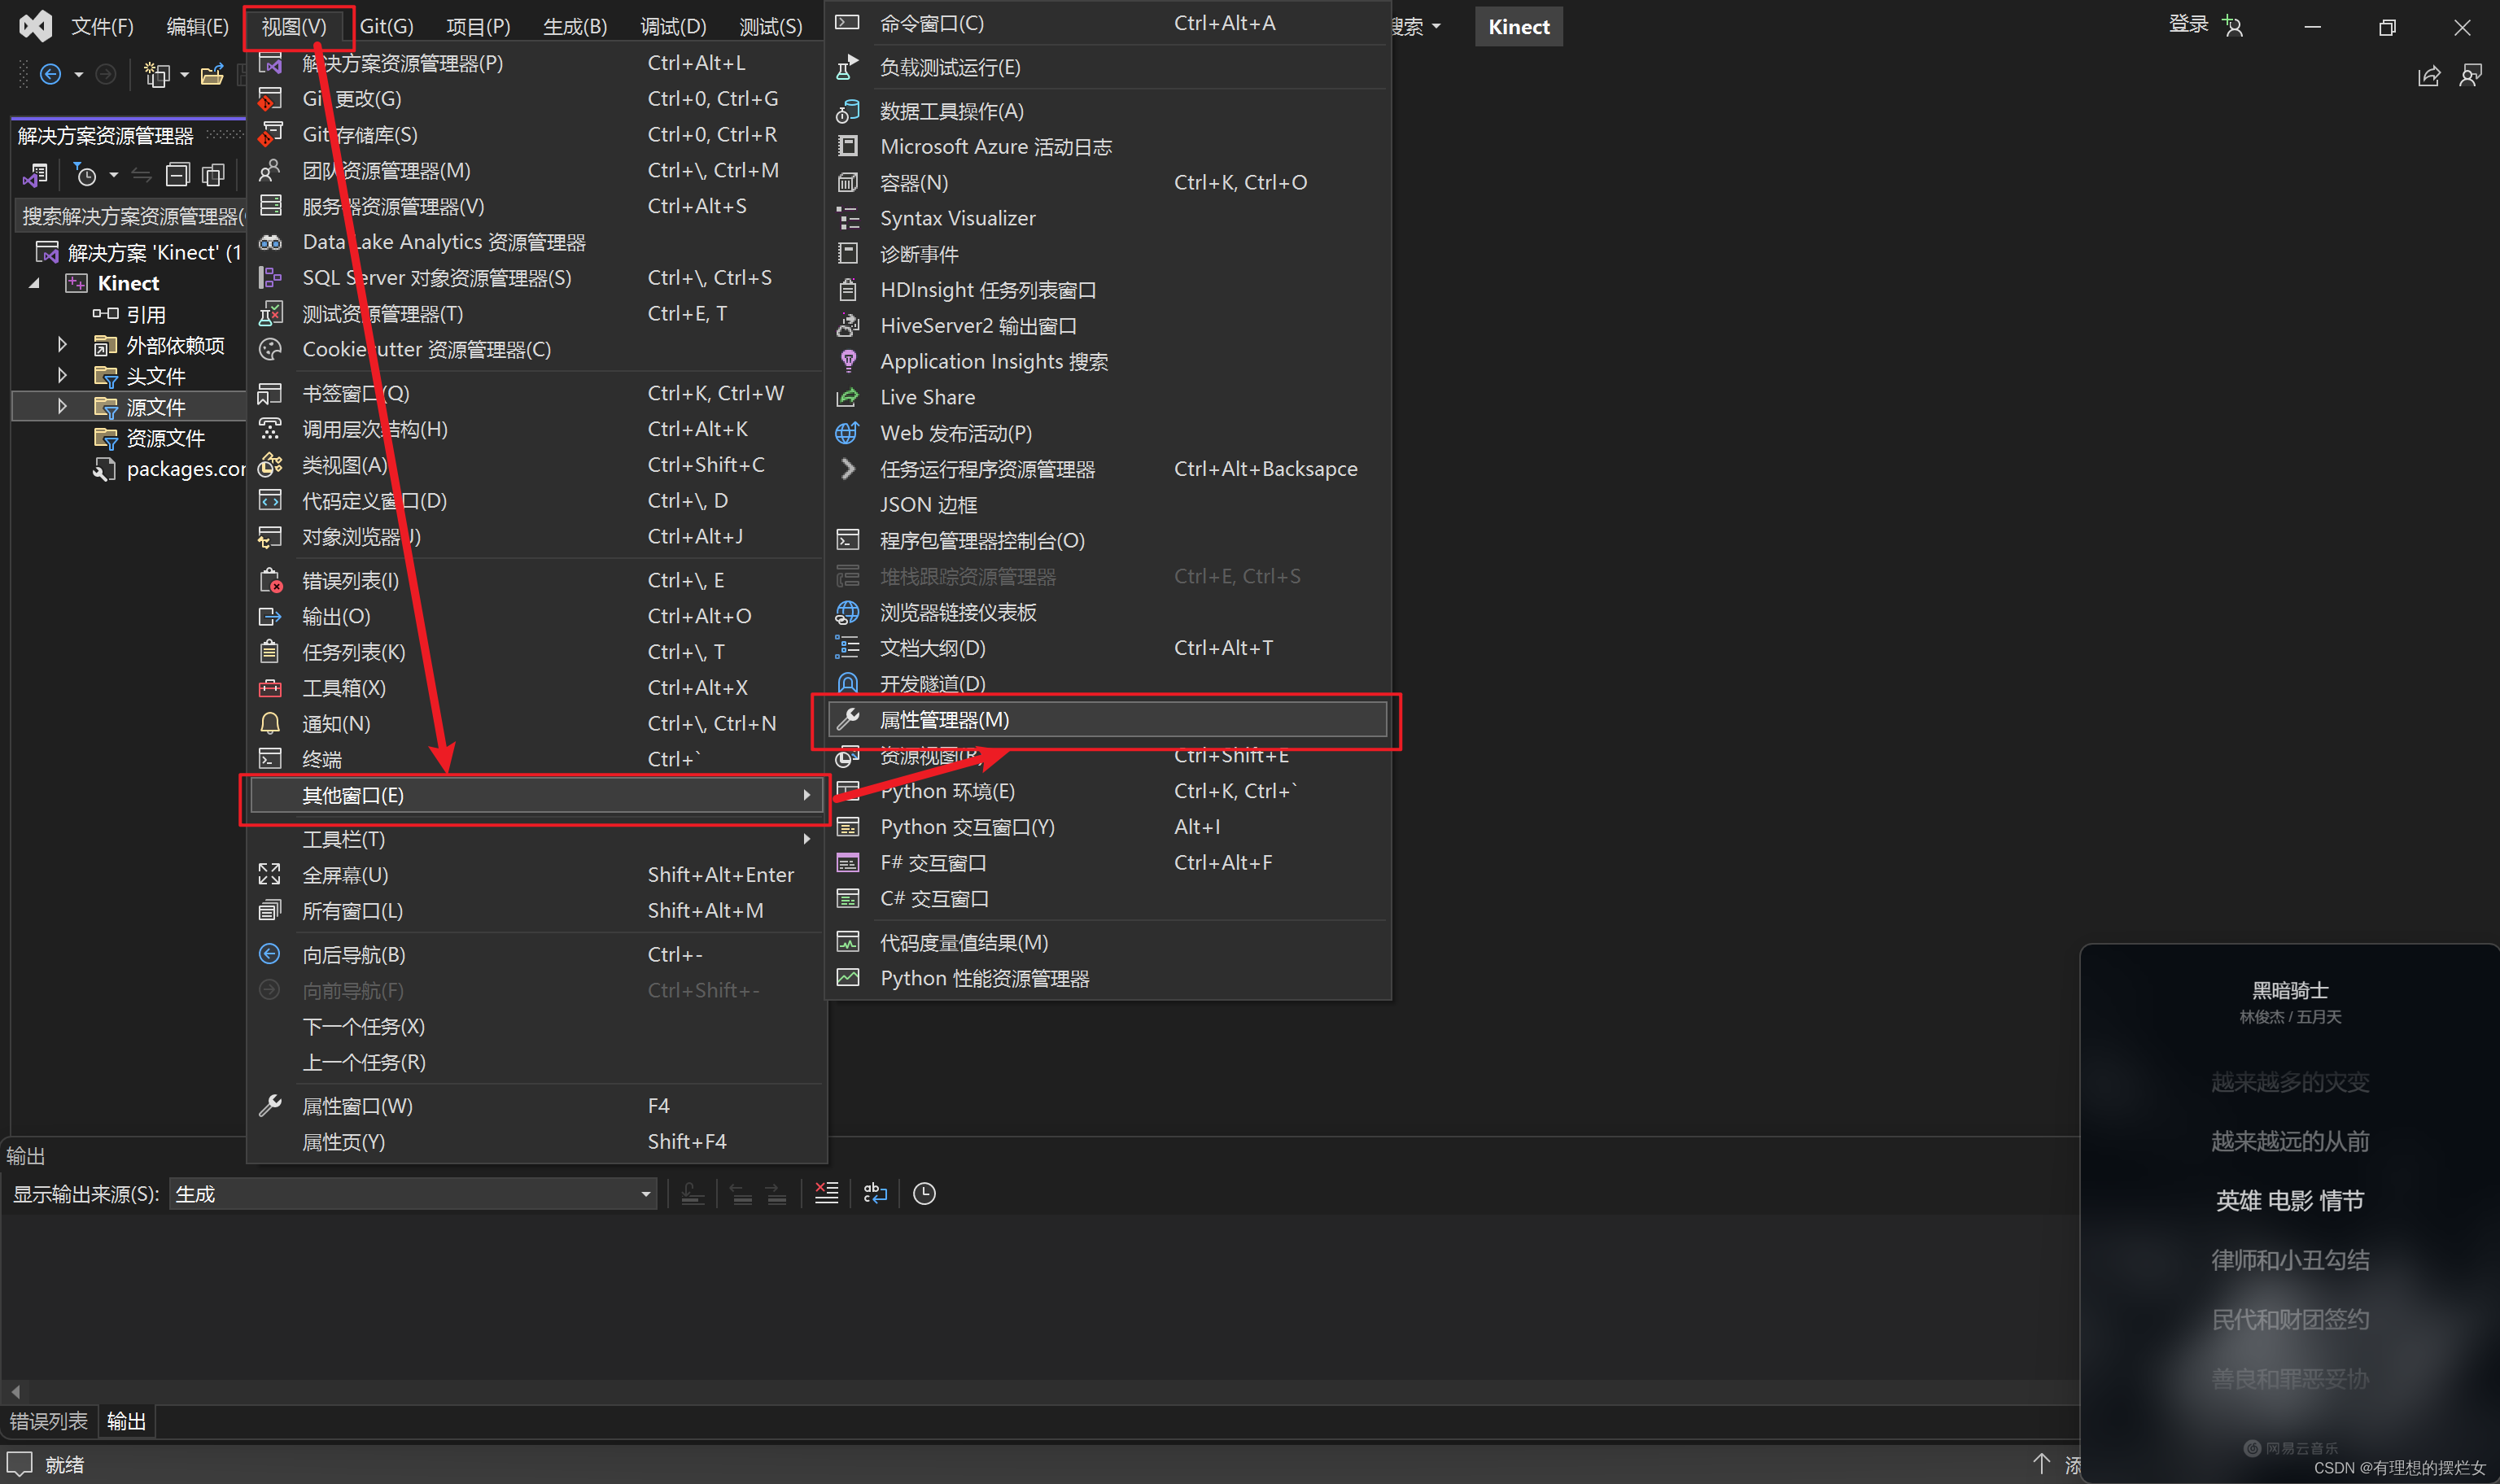
Task: Sync Solution Explorer with active document
Action: click(x=141, y=174)
